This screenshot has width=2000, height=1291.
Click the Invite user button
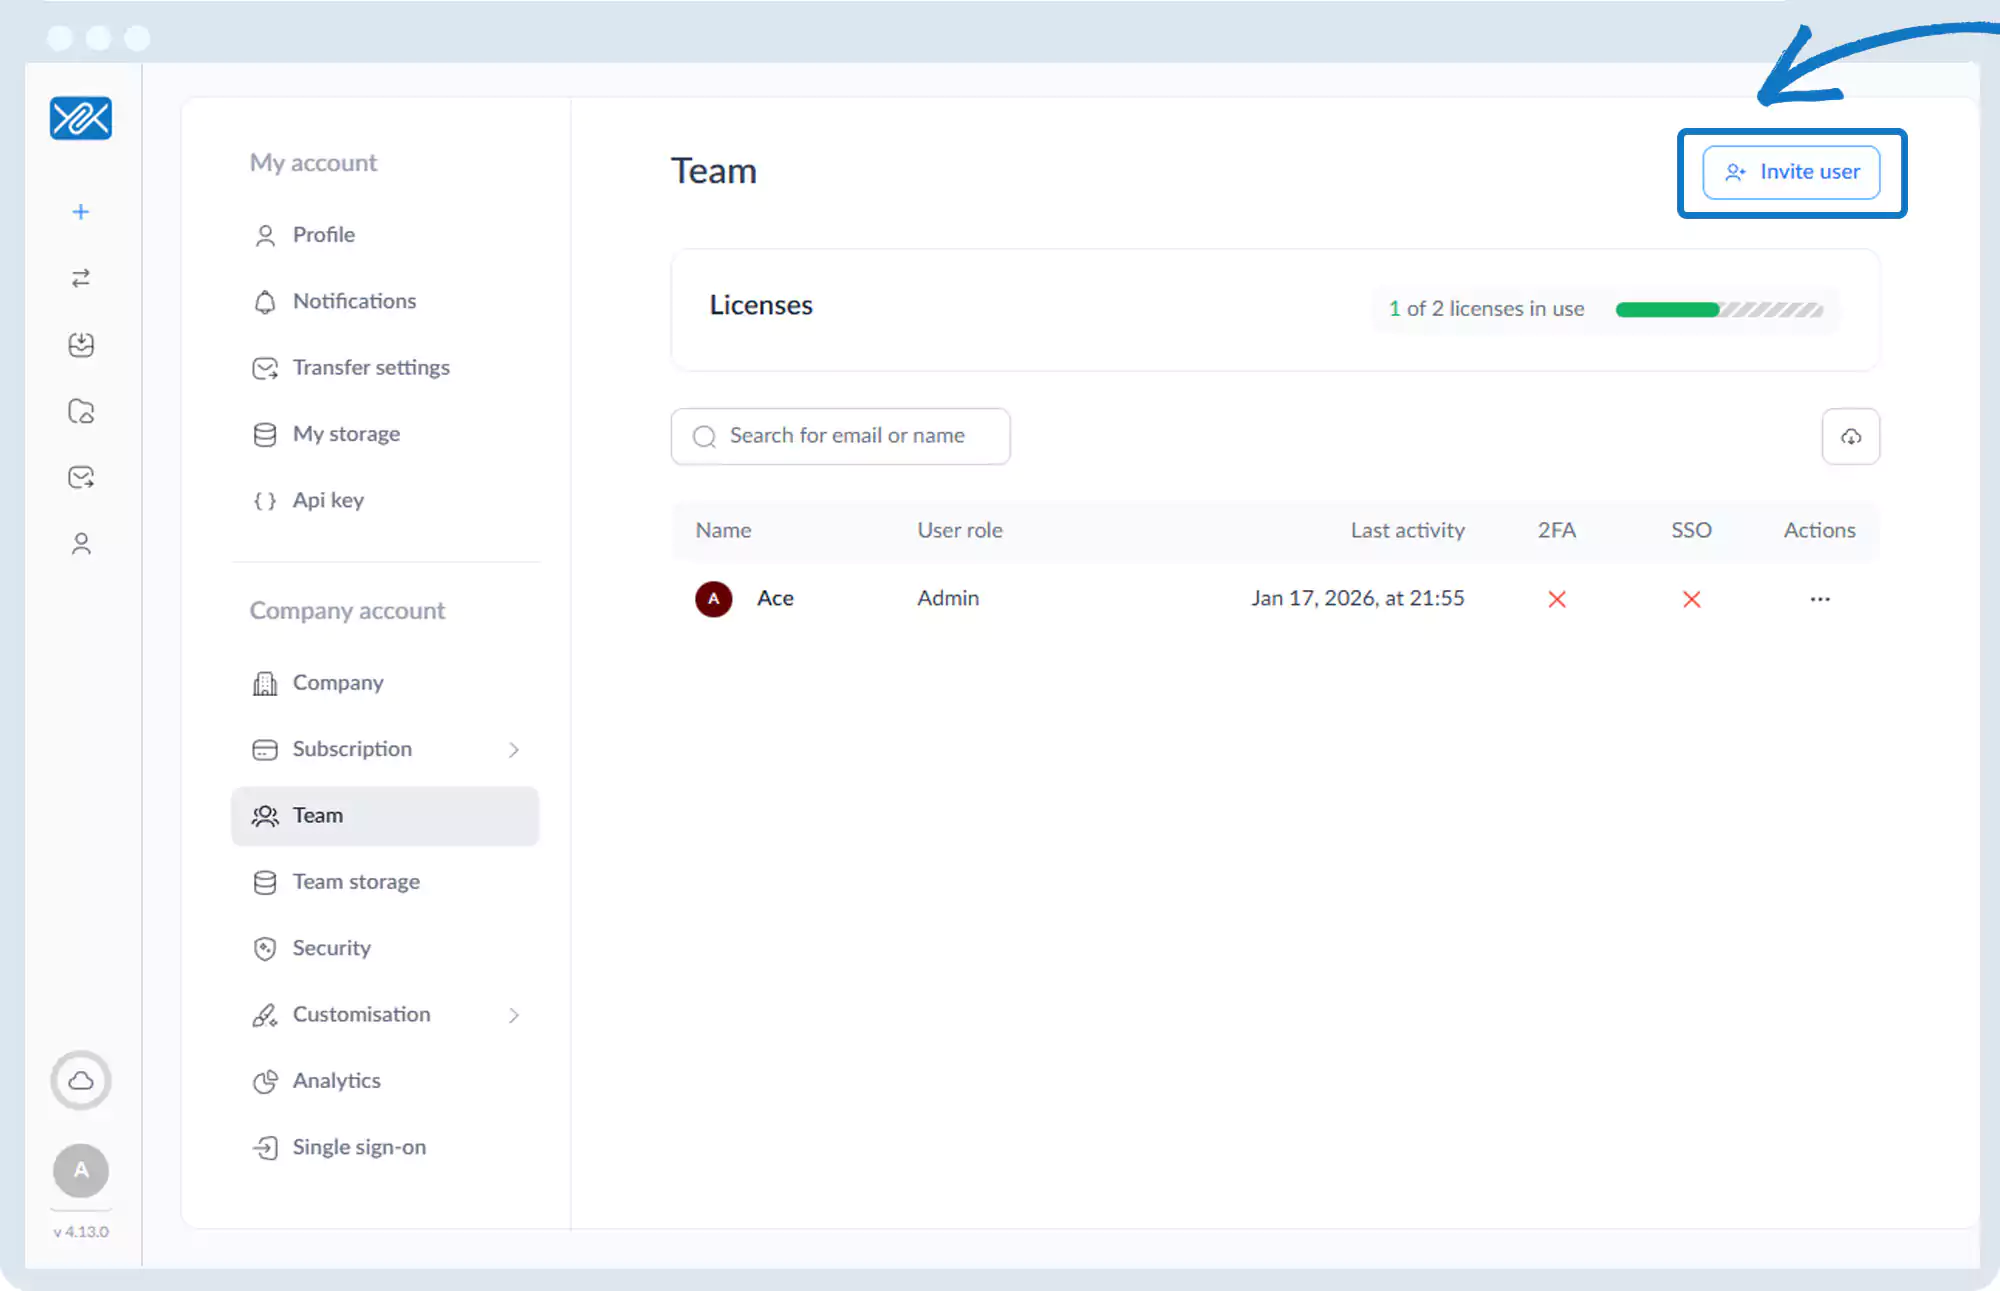[1791, 172]
